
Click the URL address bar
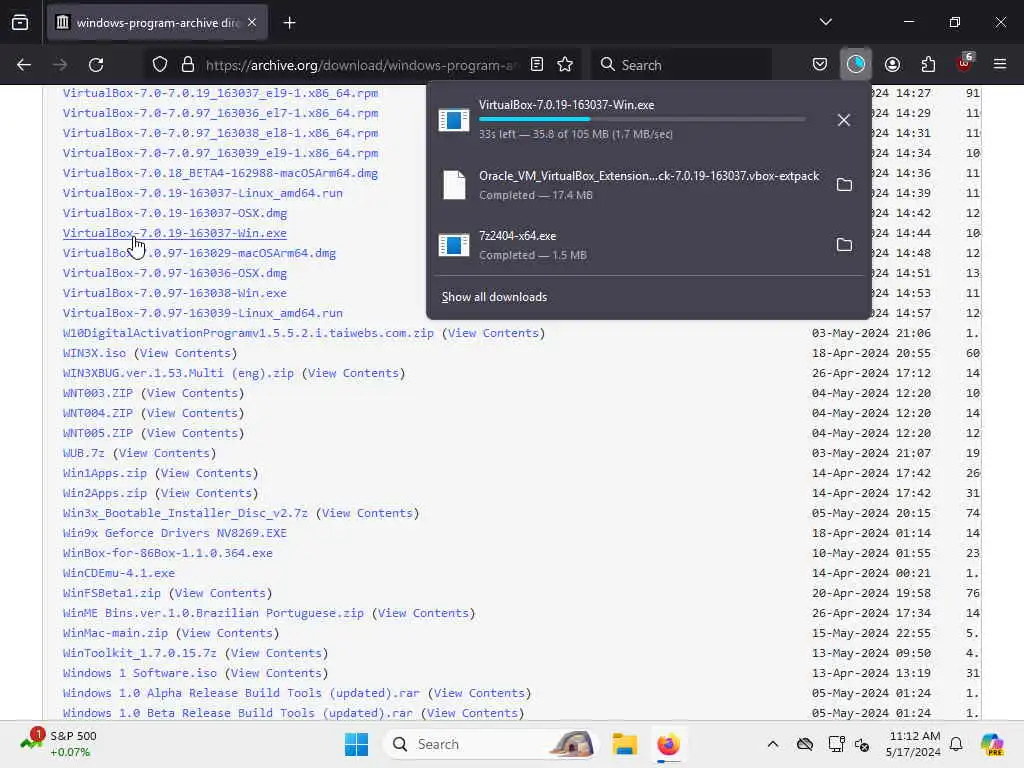coord(360,65)
